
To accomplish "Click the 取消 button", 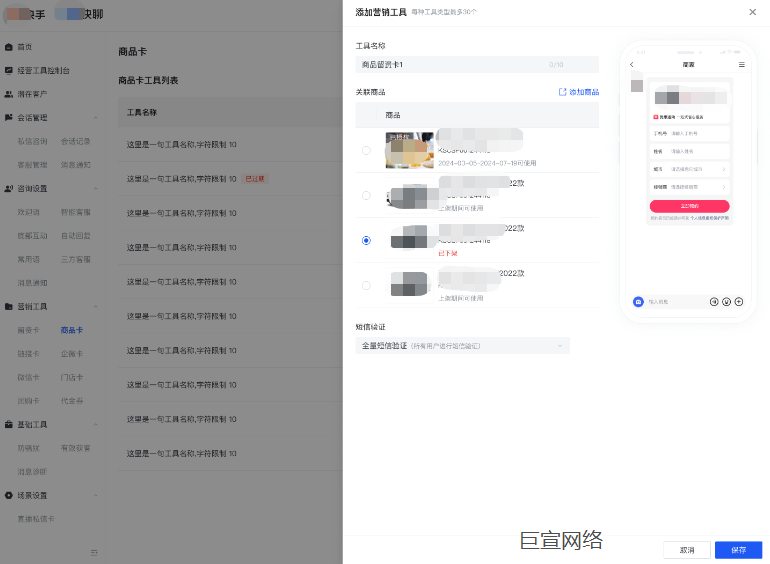I will [x=687, y=550].
